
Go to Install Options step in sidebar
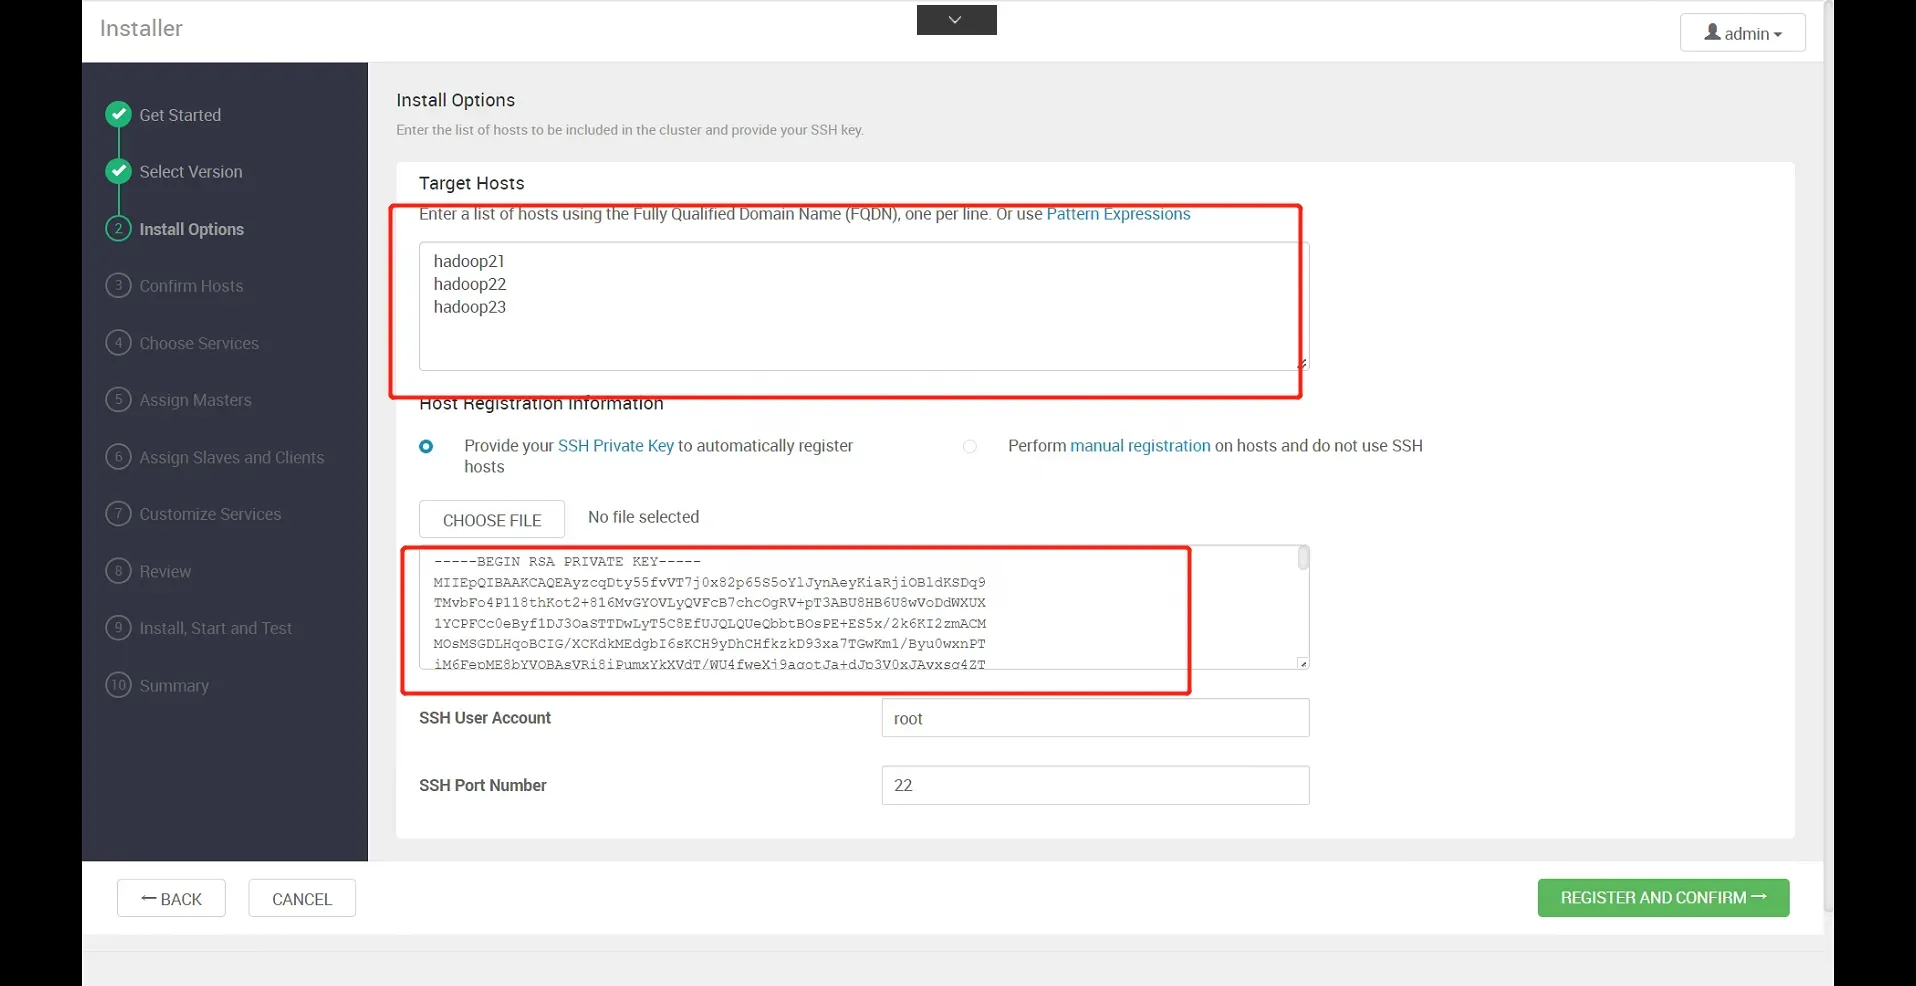[191, 229]
